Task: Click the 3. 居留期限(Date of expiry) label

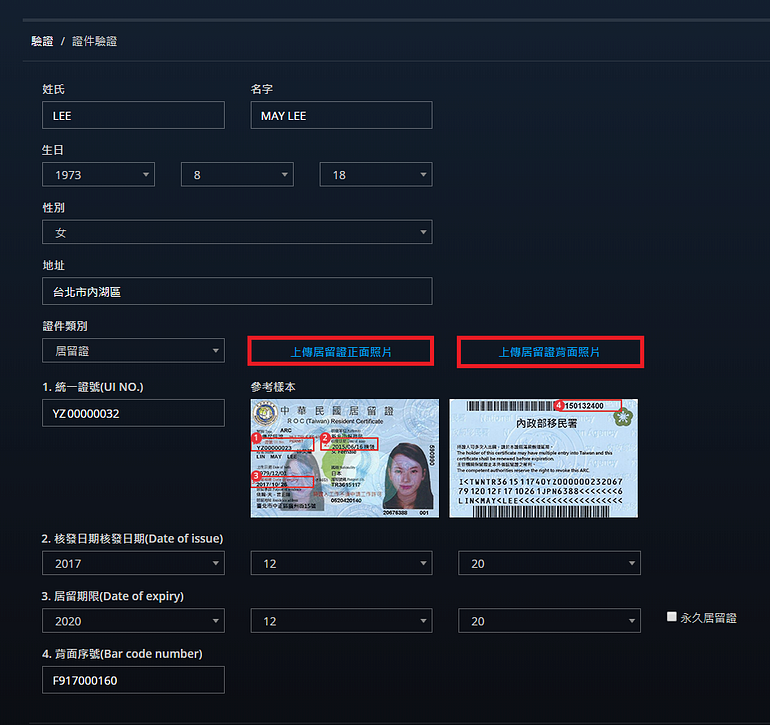Action: pos(113,596)
